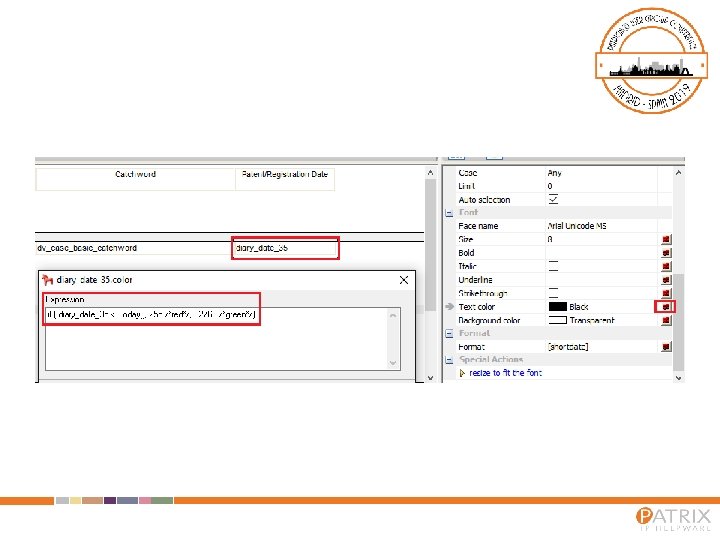Toggle the Strikethrough checkbox

coord(553,293)
